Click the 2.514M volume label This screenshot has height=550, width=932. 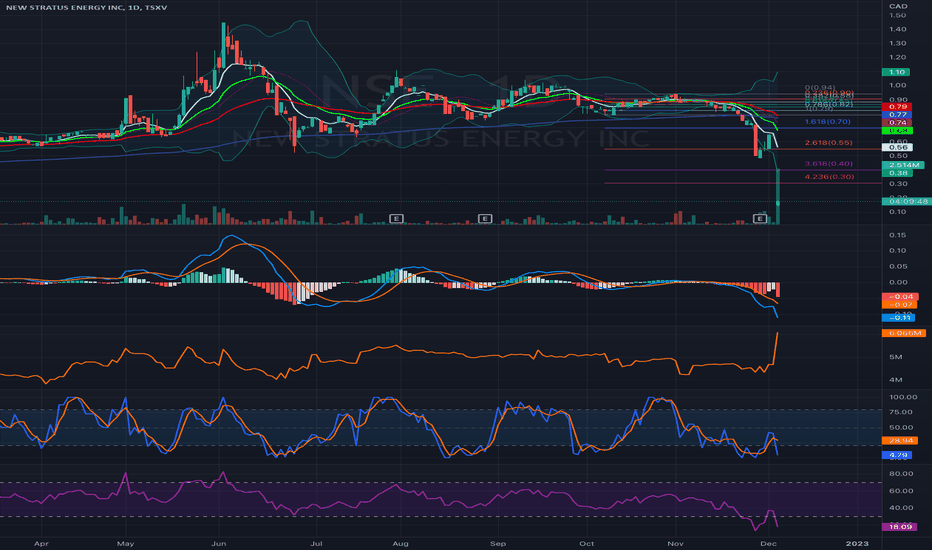coord(902,165)
